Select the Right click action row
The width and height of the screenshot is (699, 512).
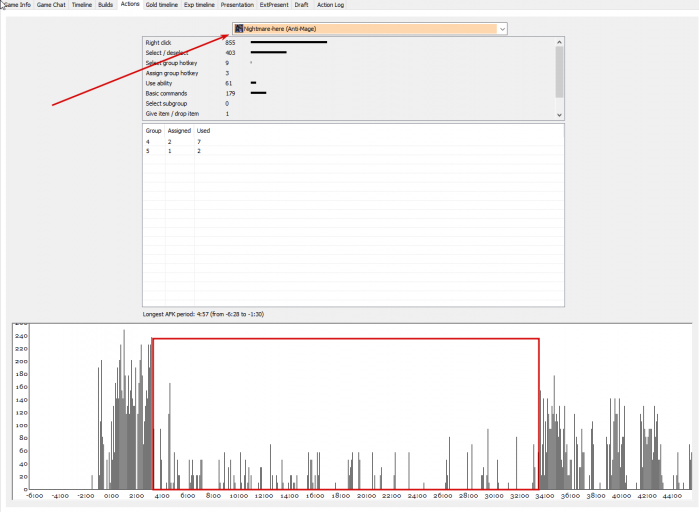[349, 42]
